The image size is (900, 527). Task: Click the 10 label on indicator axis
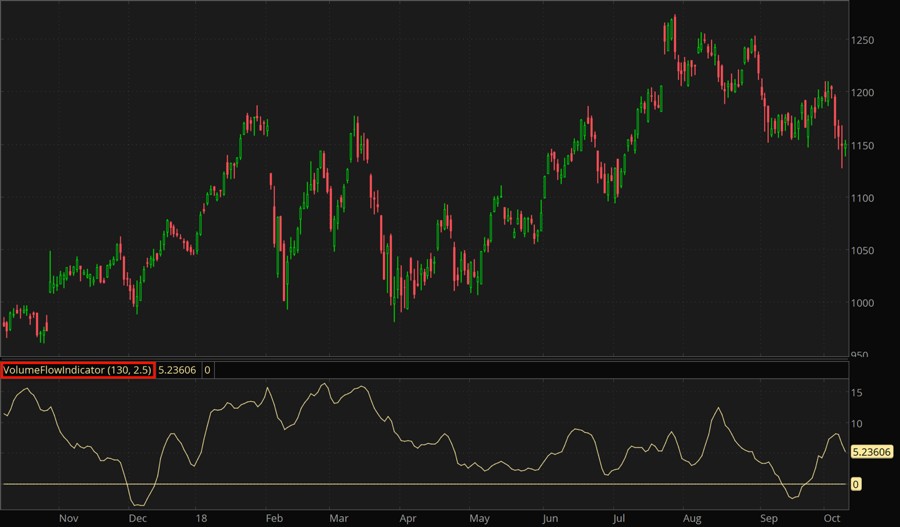point(858,425)
